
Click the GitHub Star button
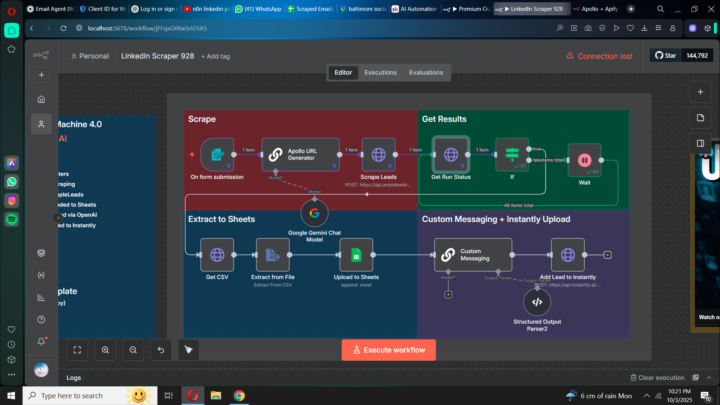point(665,56)
